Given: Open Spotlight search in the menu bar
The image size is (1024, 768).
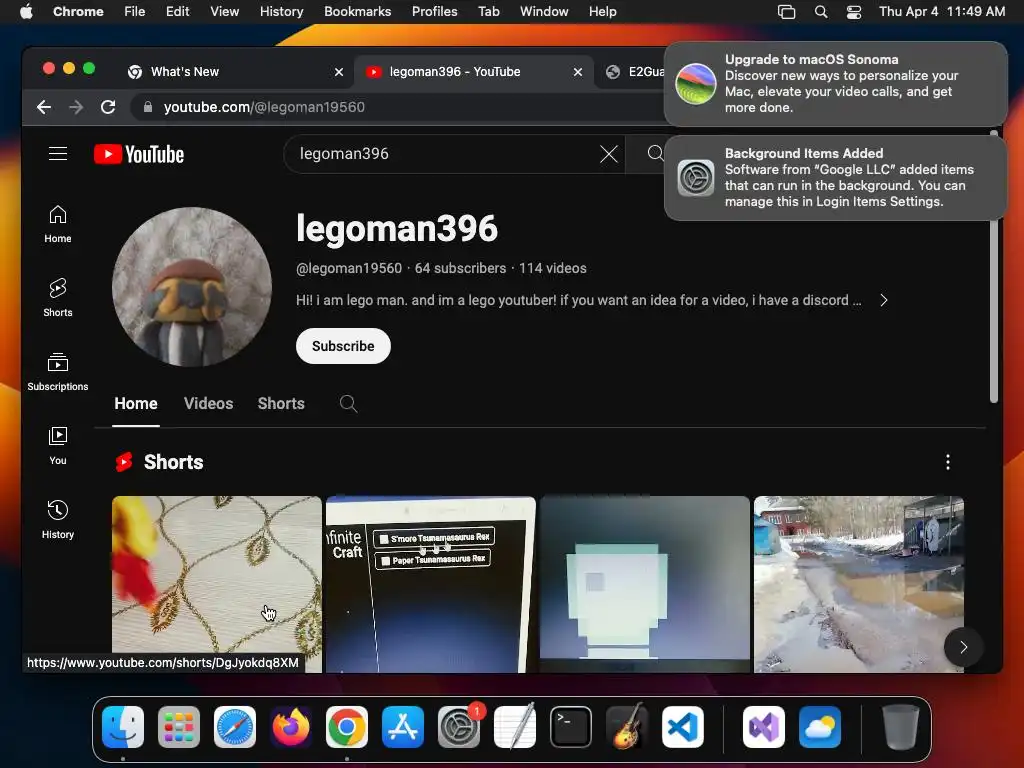Looking at the screenshot, I should 821,12.
